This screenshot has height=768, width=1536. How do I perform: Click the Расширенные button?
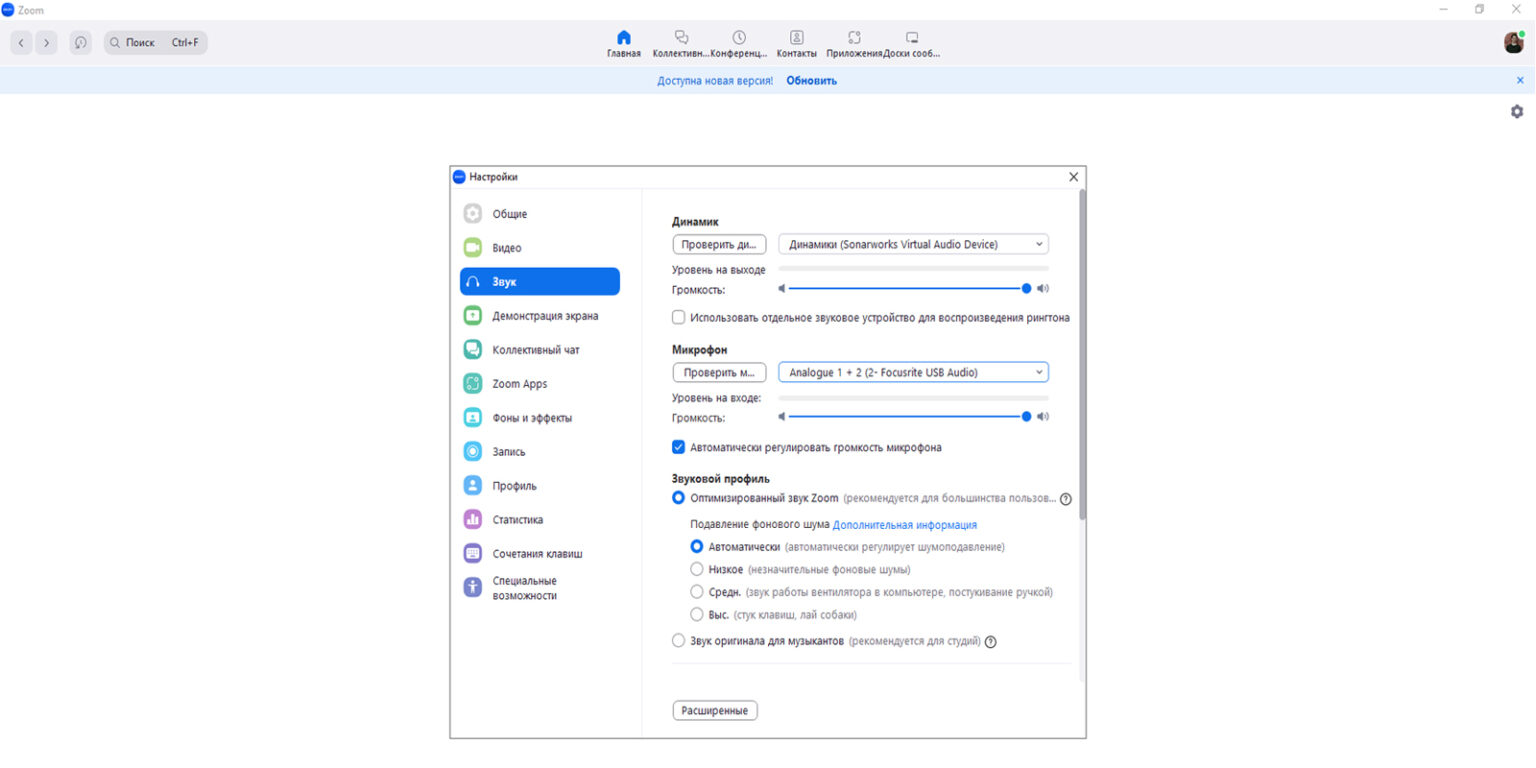(714, 711)
